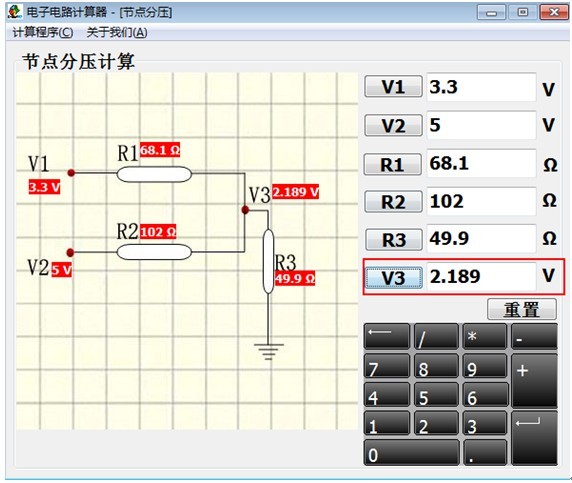
Task: Click the V2 value field showing 5
Action: click(x=481, y=125)
